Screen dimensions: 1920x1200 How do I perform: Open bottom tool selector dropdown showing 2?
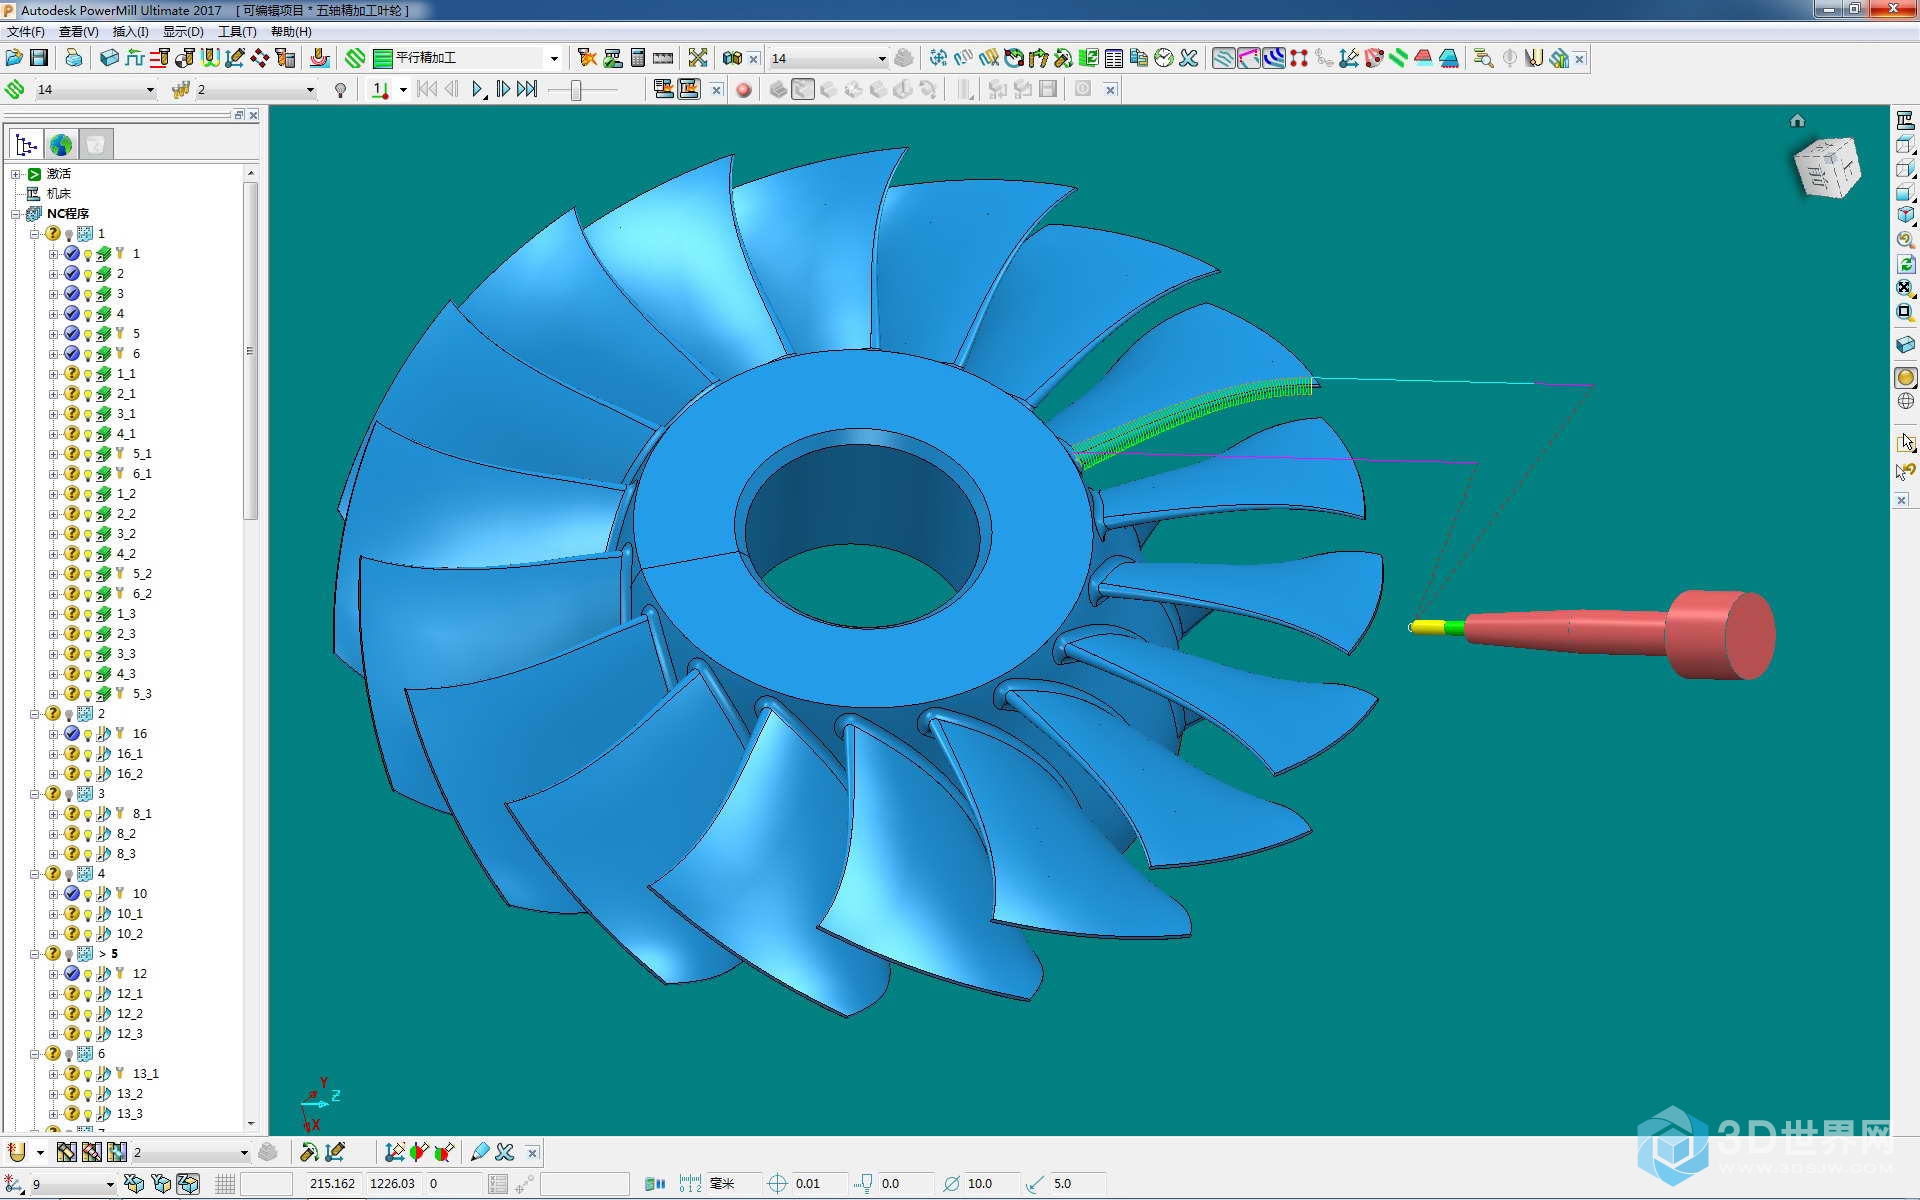point(243,1152)
